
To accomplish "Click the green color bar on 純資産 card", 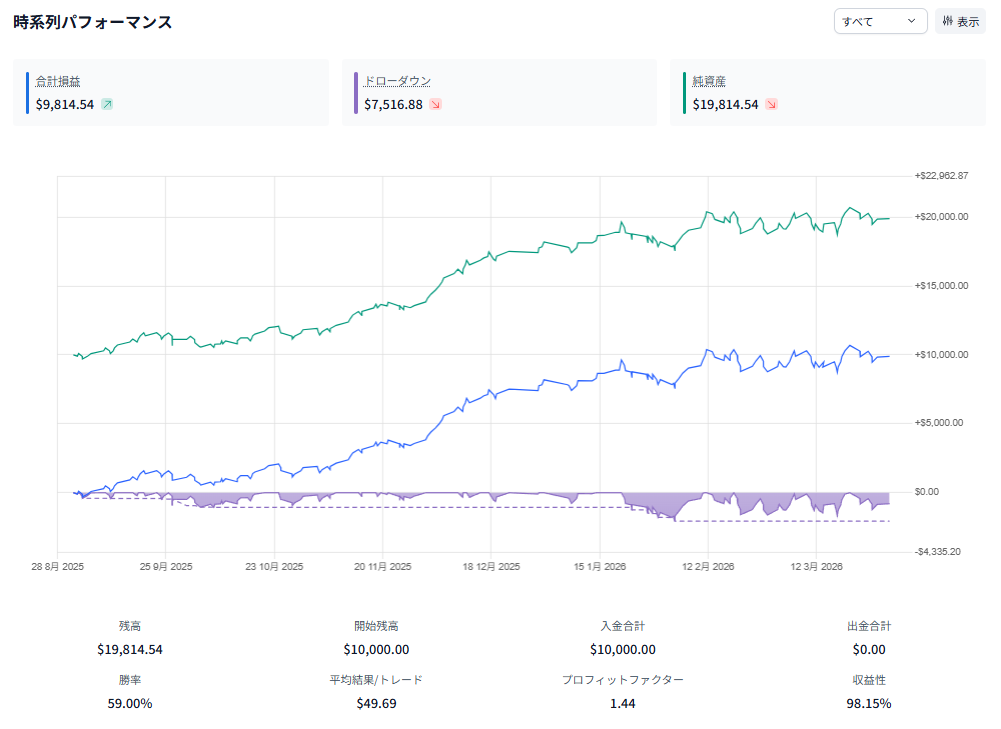I will click(x=684, y=92).
